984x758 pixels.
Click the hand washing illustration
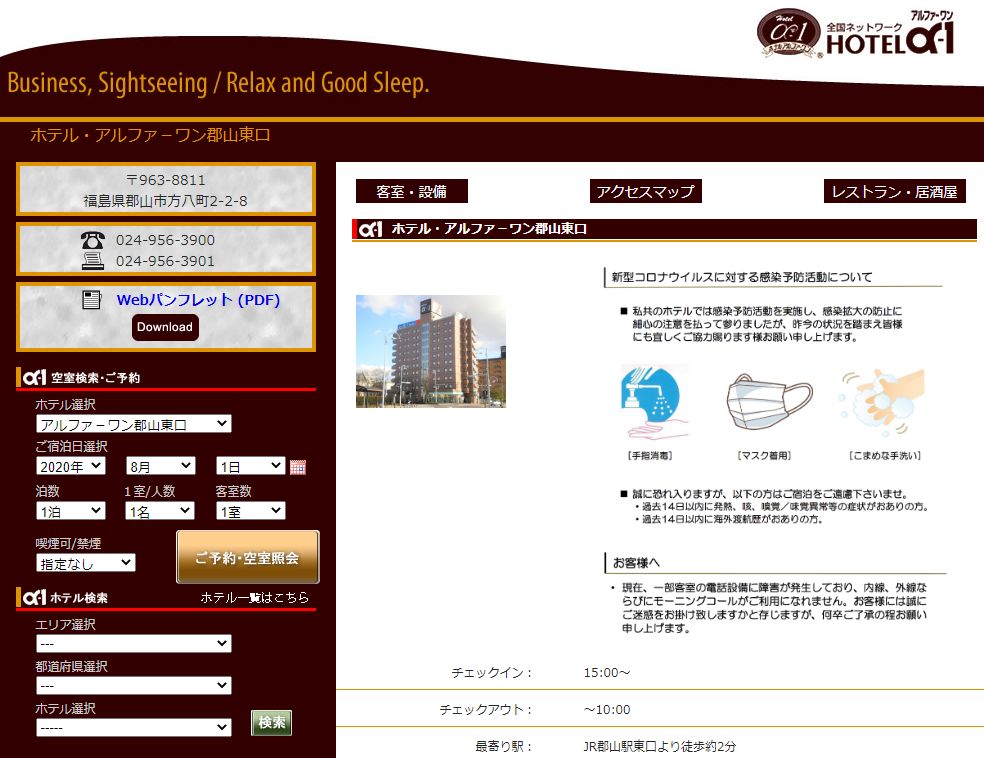pos(882,402)
